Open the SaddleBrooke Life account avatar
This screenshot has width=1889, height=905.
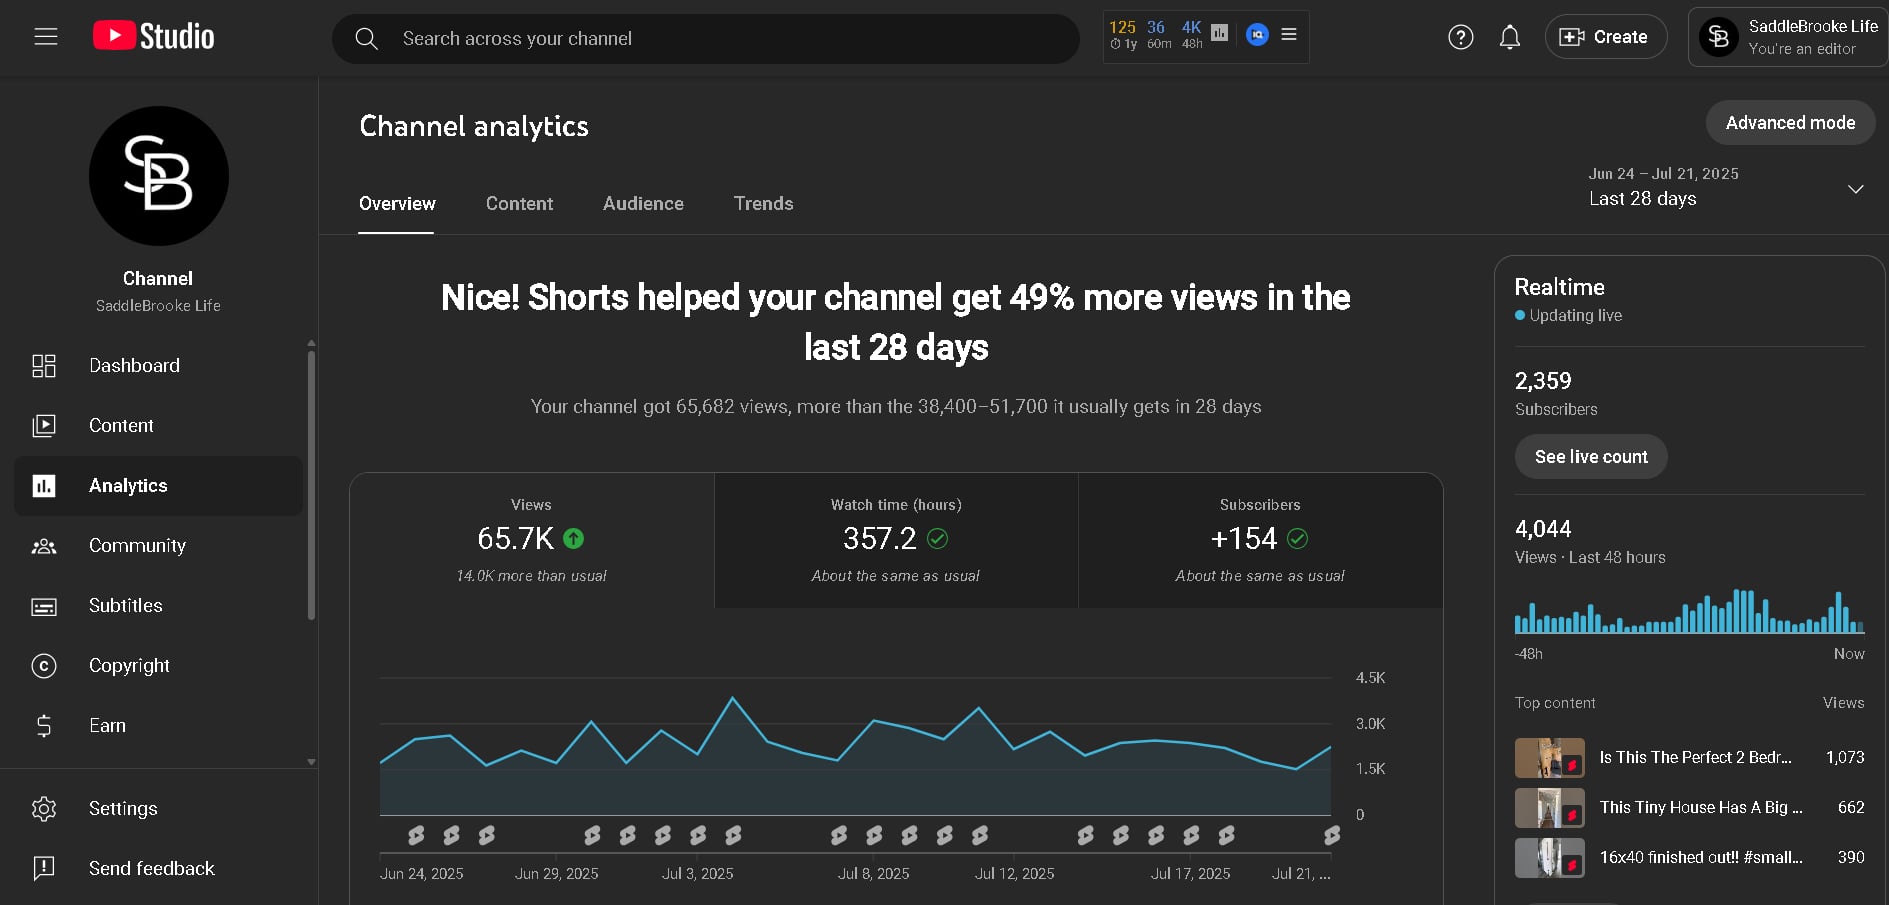1718,38
